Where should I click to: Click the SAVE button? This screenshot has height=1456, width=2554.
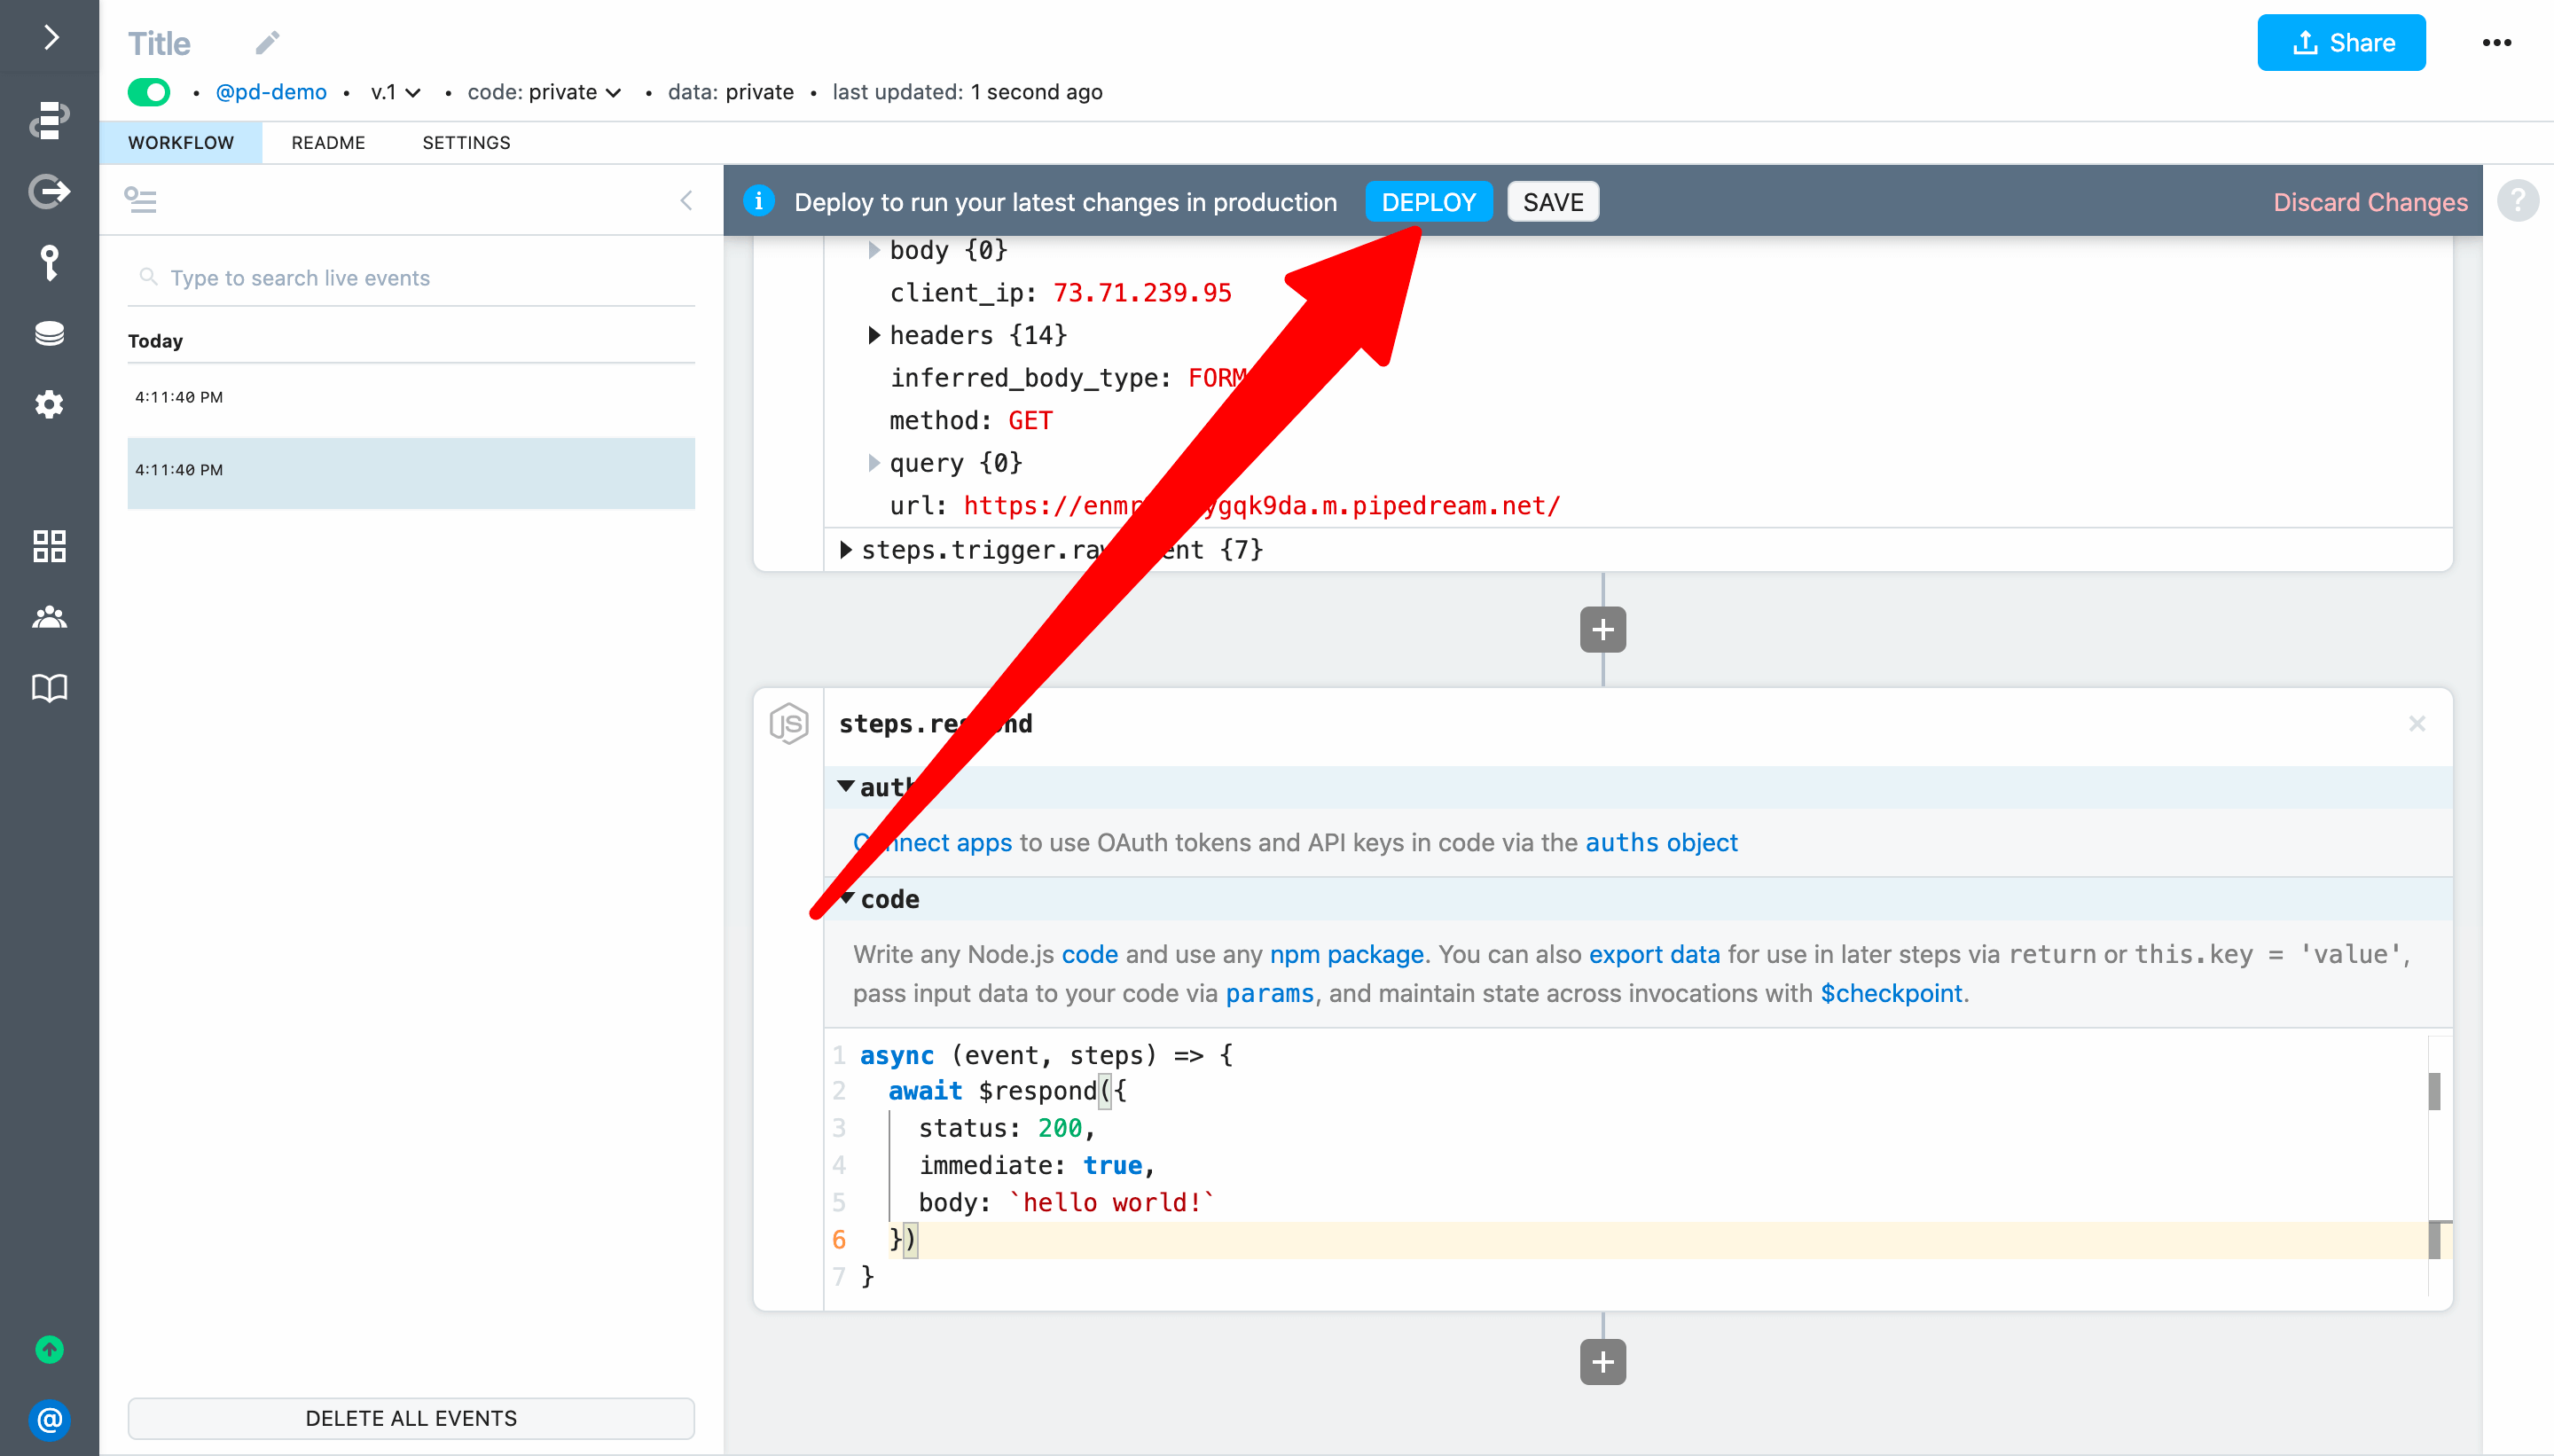tap(1553, 202)
